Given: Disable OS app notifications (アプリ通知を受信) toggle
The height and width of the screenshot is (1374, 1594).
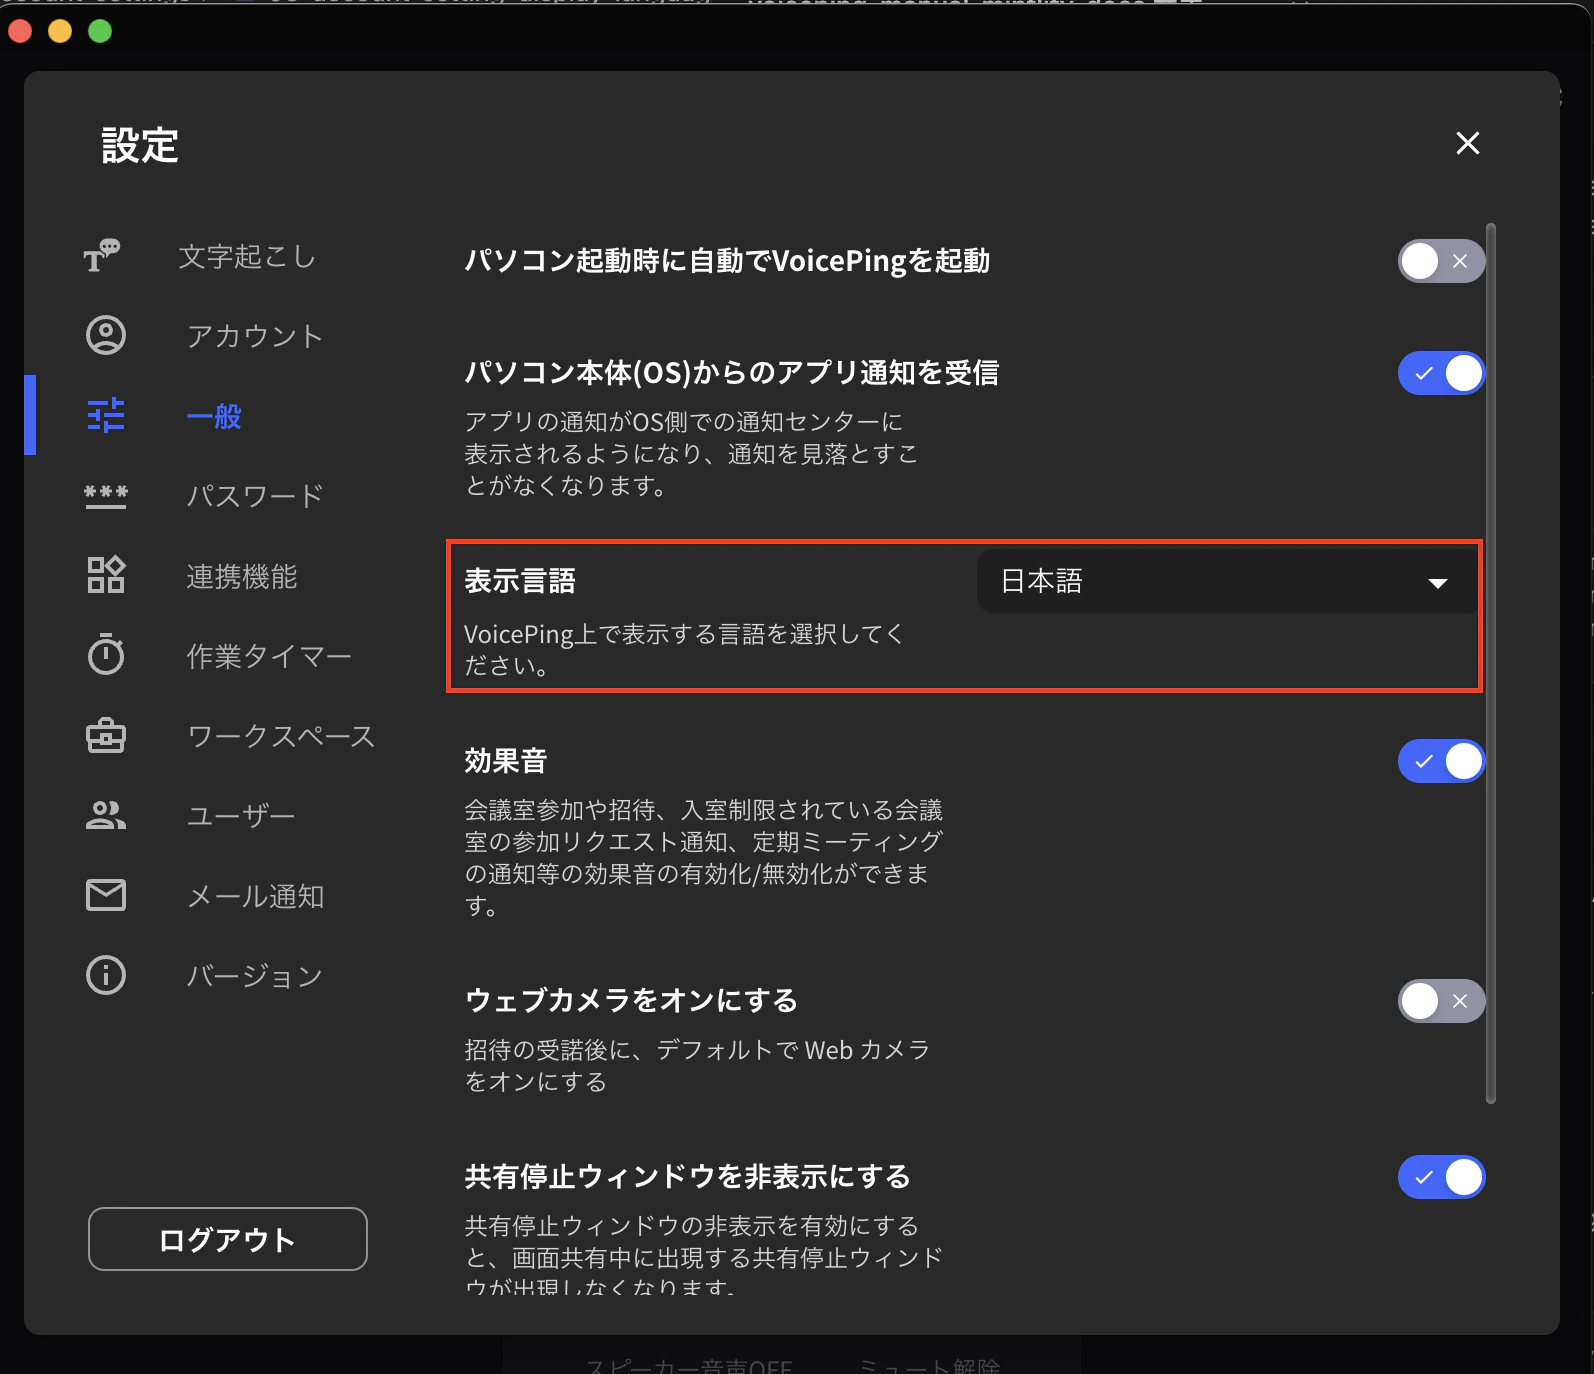Looking at the screenshot, I should pyautogui.click(x=1441, y=373).
